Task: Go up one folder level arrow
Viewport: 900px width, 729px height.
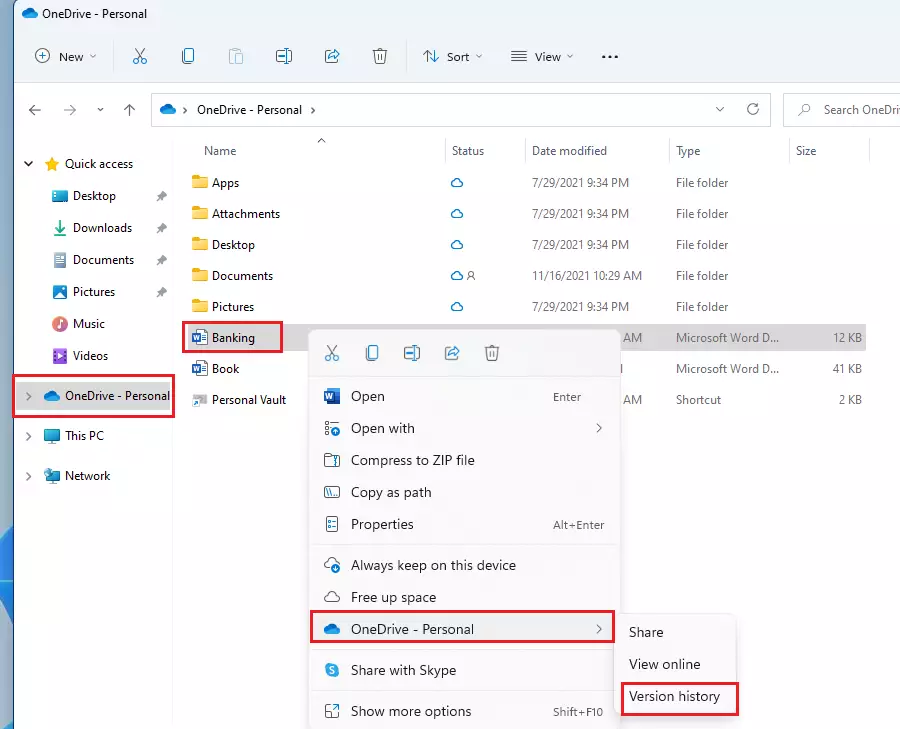Action: pyautogui.click(x=130, y=110)
